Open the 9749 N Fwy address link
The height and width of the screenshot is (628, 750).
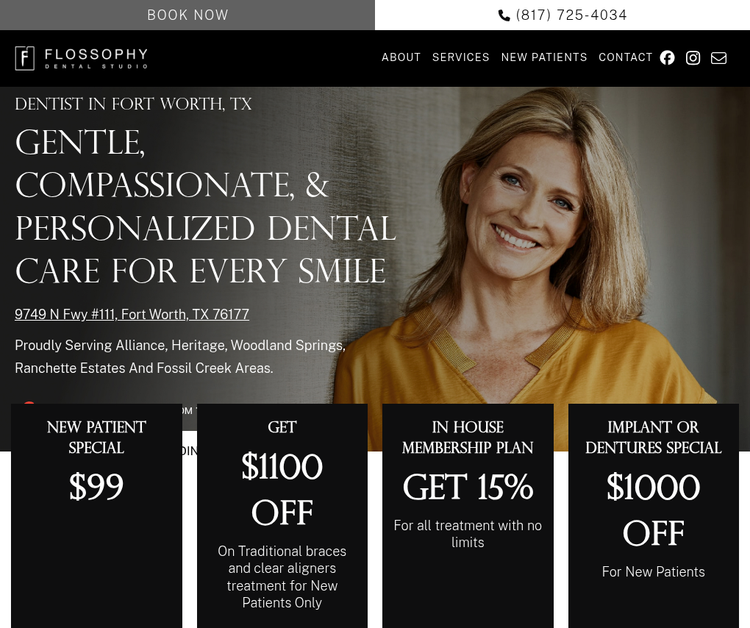(x=132, y=314)
